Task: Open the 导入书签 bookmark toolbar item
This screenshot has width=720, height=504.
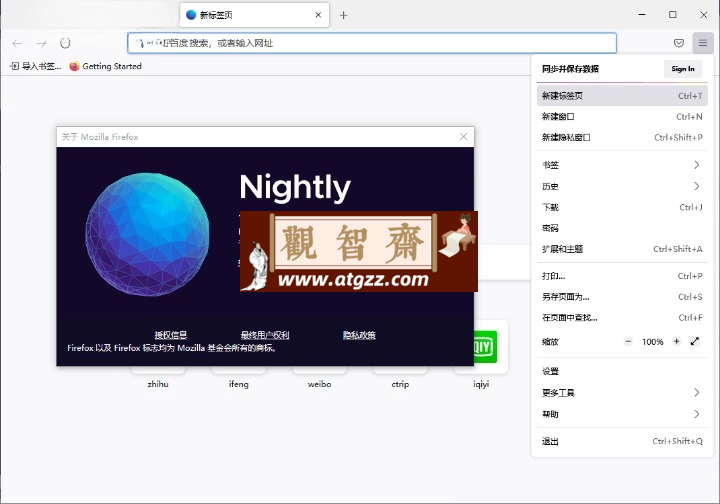Action: (35, 66)
